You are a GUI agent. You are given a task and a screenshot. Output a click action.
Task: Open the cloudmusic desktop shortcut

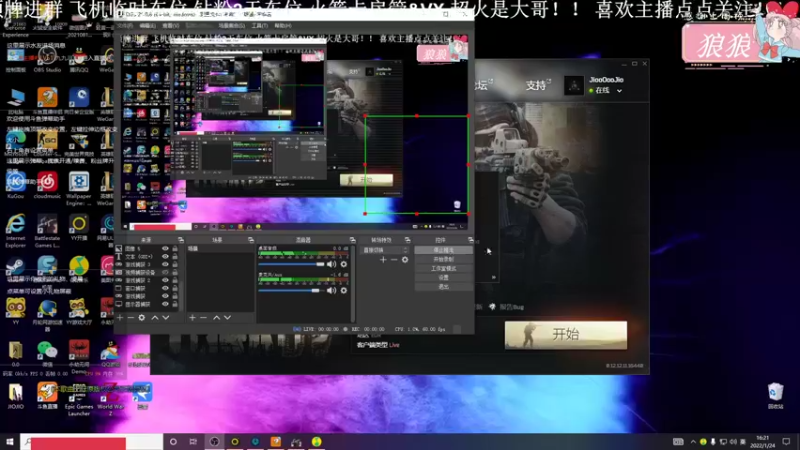click(47, 186)
